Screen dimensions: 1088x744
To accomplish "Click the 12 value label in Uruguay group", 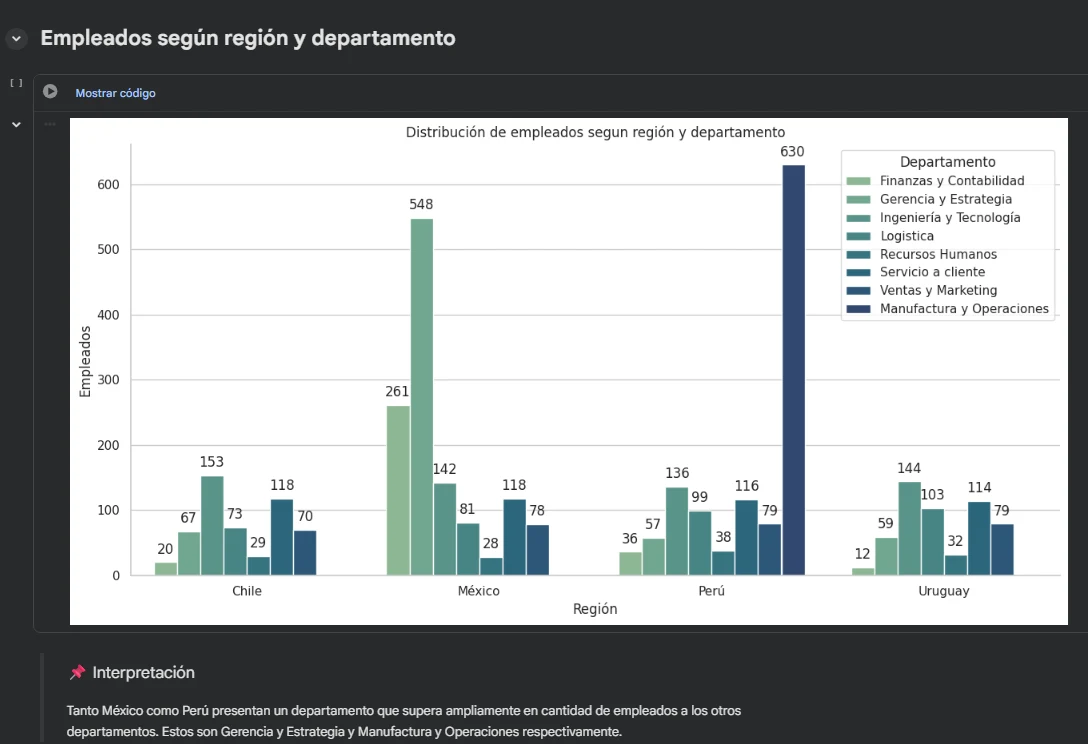I will pos(862,554).
